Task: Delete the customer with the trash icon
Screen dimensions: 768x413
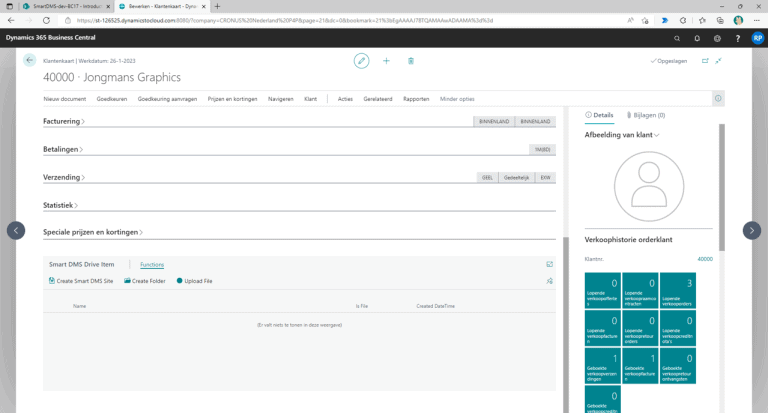Action: pyautogui.click(x=411, y=61)
